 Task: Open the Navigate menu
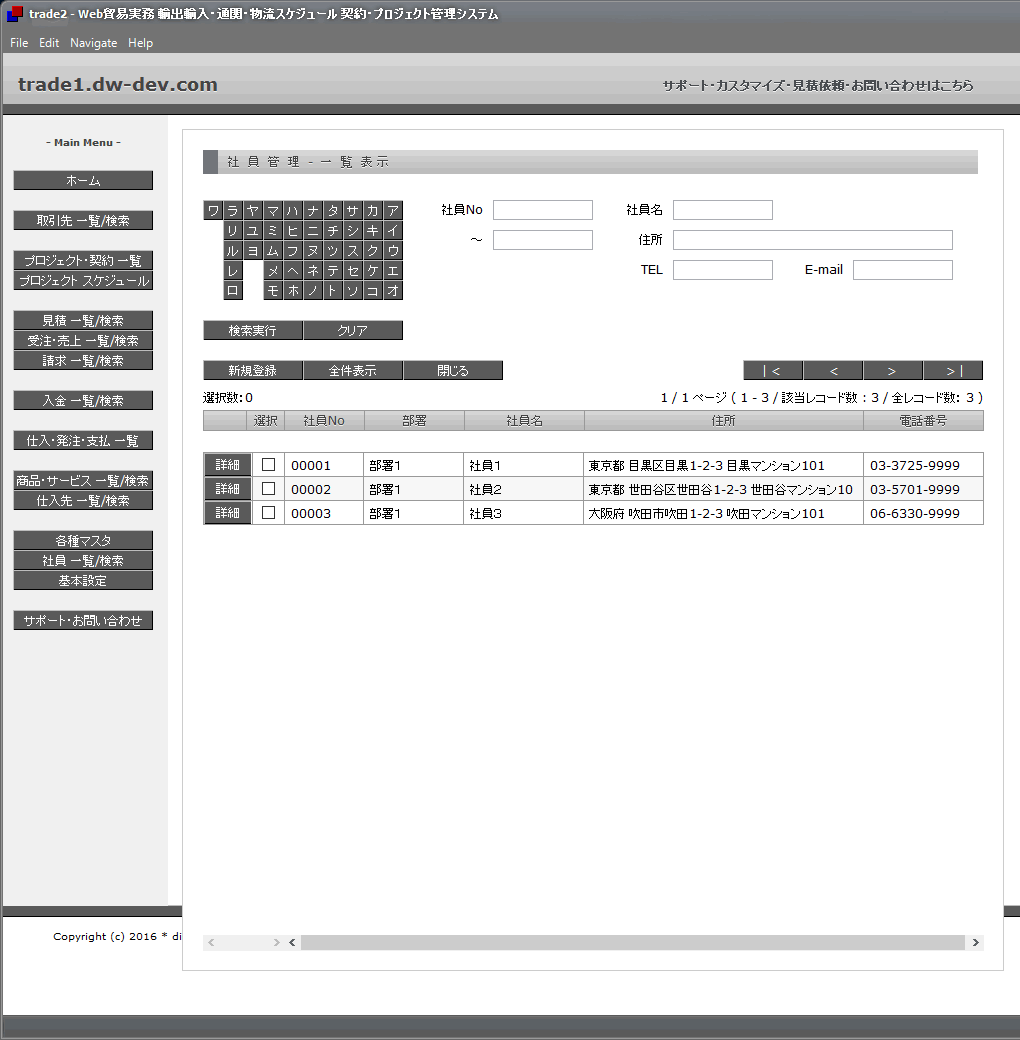coord(94,42)
